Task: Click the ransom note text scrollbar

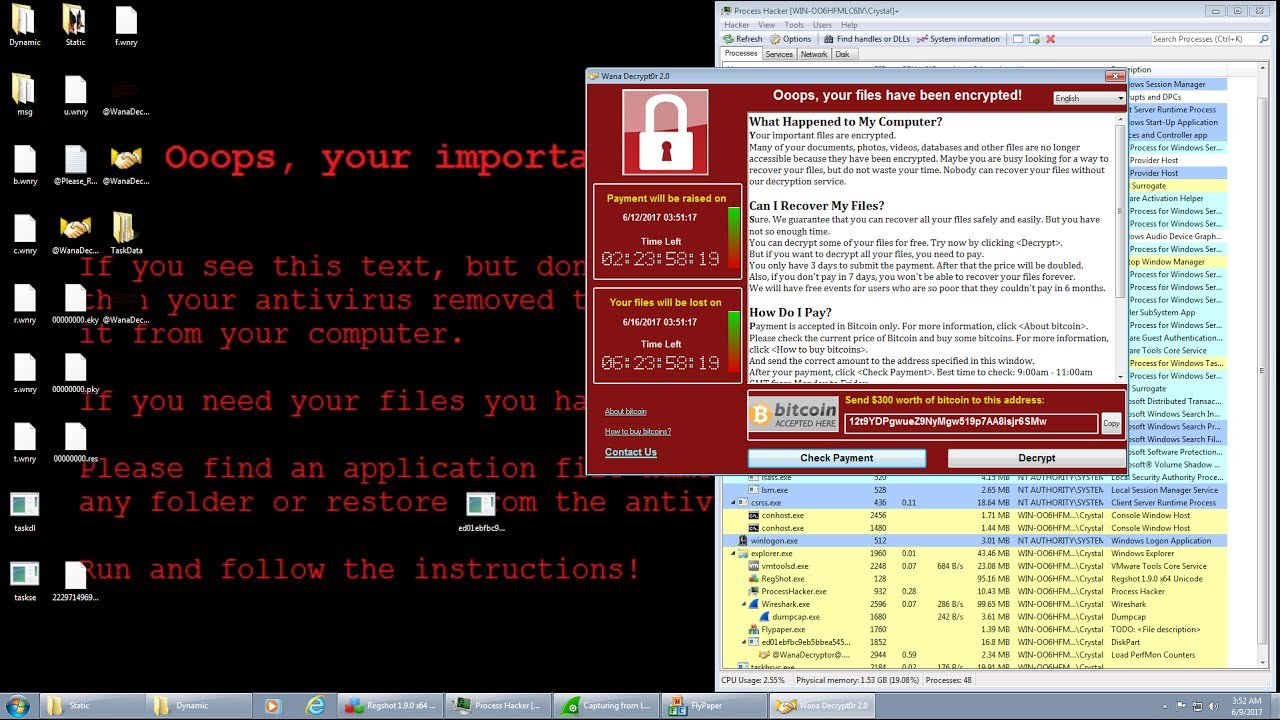Action: pyautogui.click(x=1121, y=246)
